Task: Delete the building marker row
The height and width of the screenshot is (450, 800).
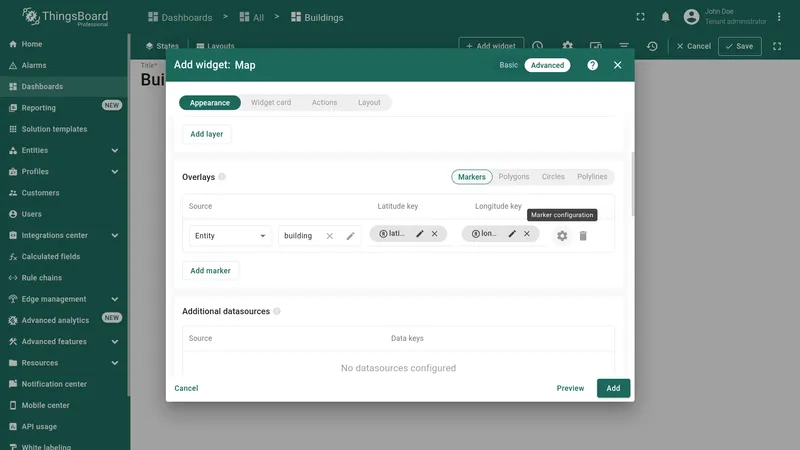Action: tap(583, 236)
